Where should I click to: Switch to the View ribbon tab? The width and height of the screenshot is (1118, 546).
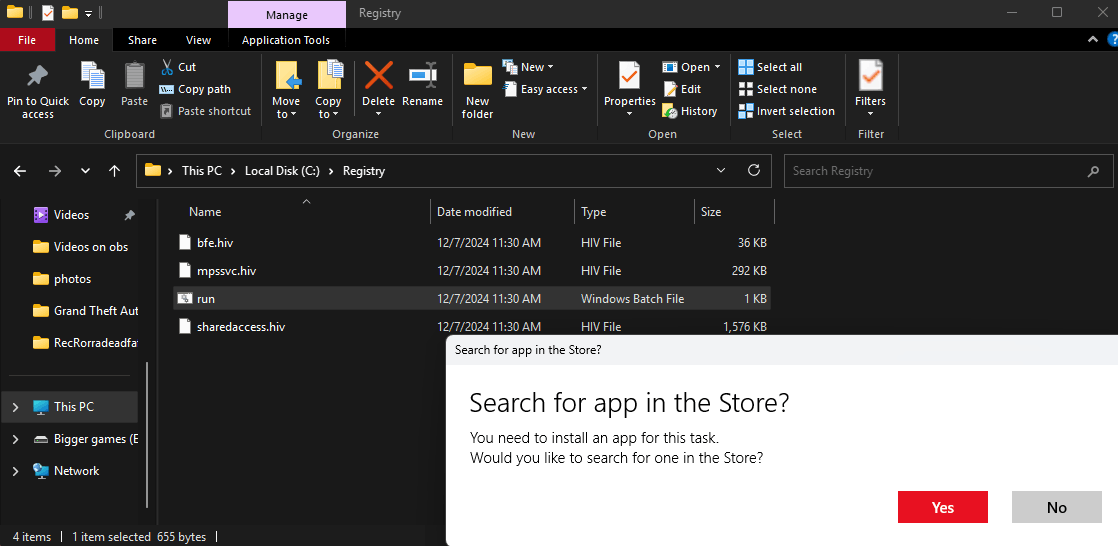(x=198, y=40)
